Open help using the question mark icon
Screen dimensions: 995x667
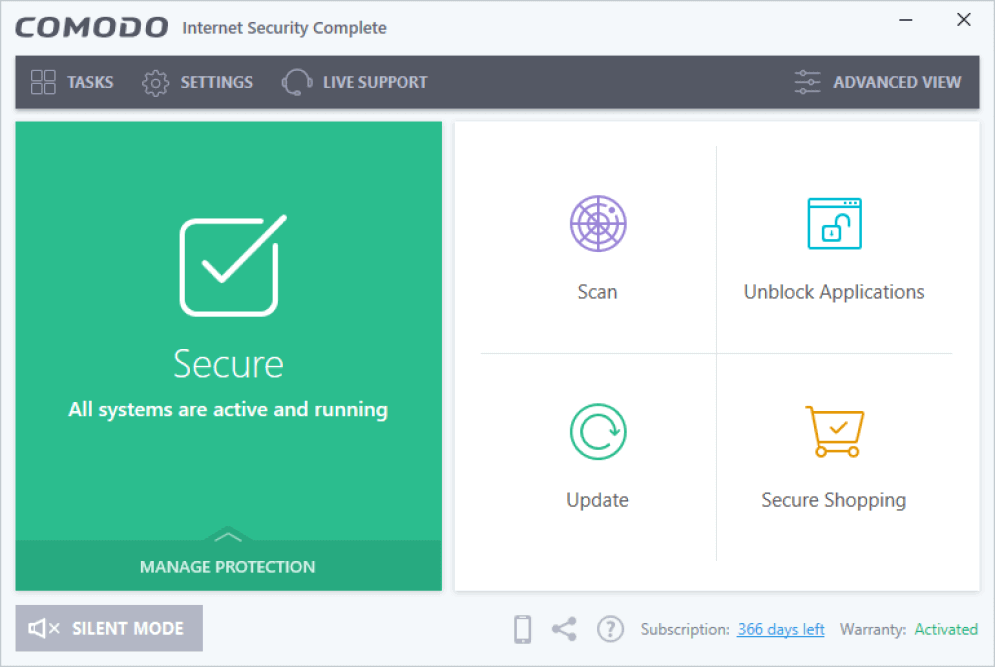(x=610, y=629)
